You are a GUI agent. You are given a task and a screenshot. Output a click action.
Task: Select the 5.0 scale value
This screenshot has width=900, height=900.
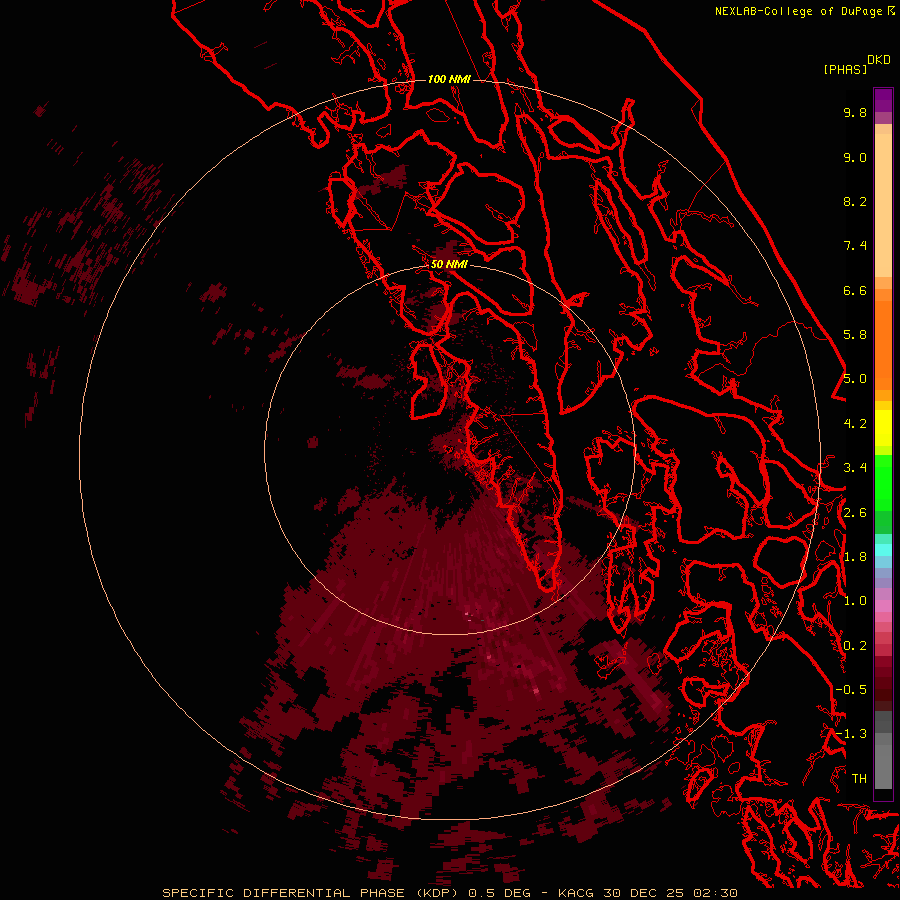tap(855, 379)
